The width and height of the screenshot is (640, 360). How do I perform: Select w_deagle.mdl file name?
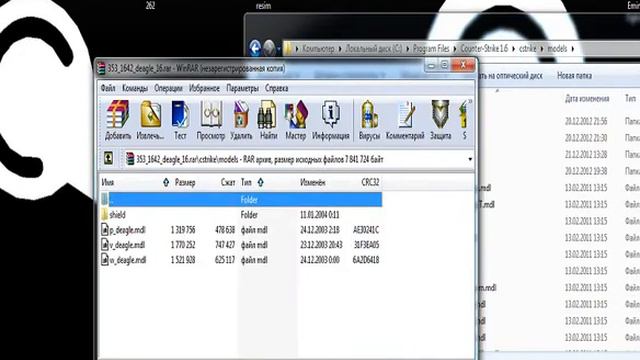(128, 260)
